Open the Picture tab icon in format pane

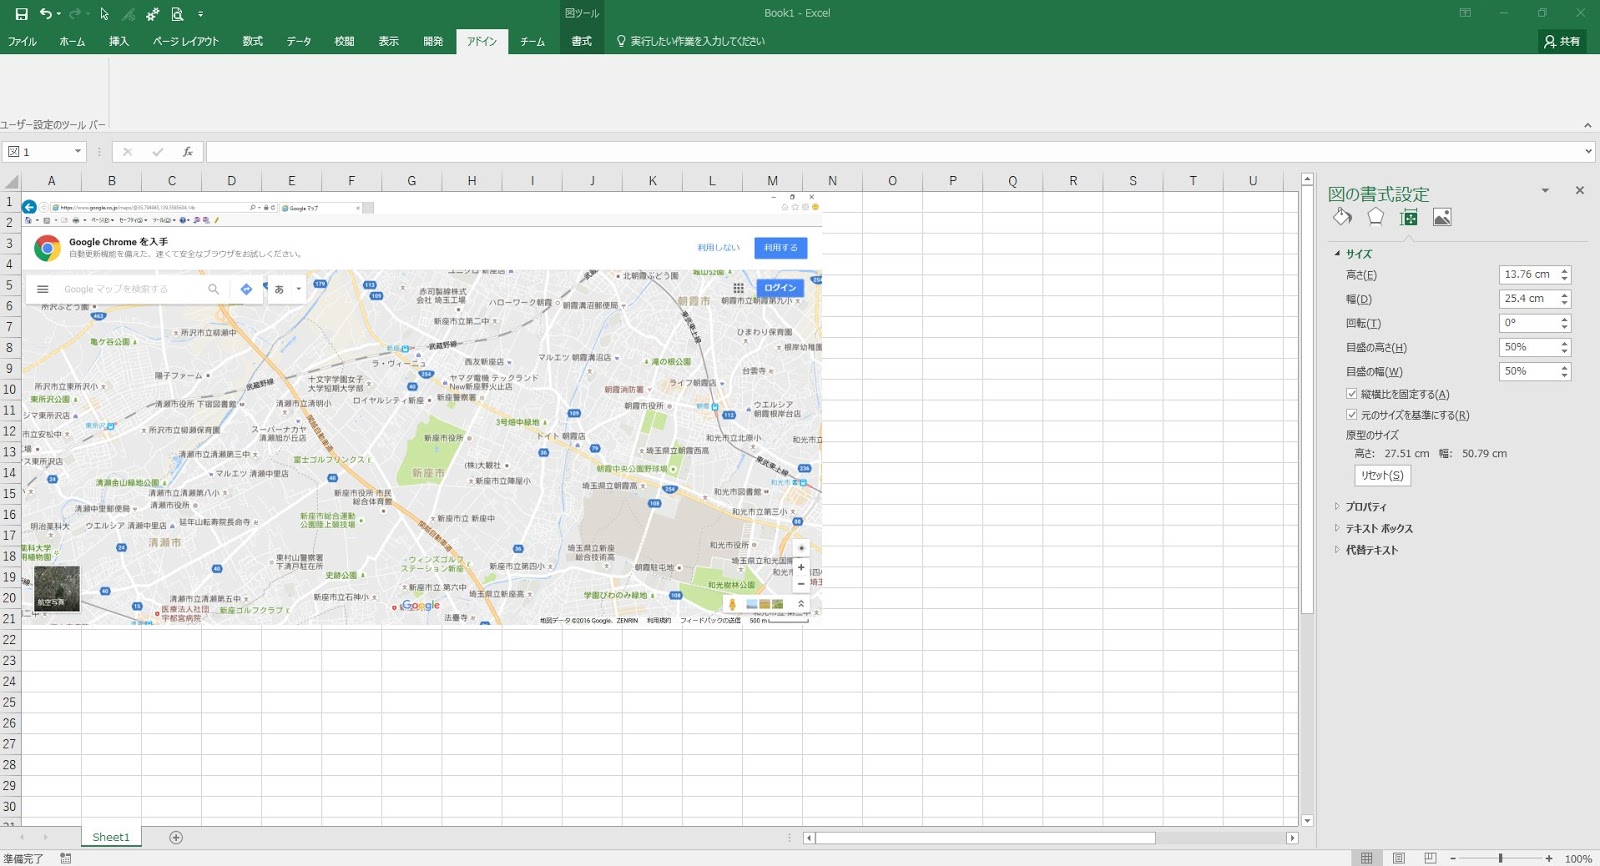pos(1442,217)
